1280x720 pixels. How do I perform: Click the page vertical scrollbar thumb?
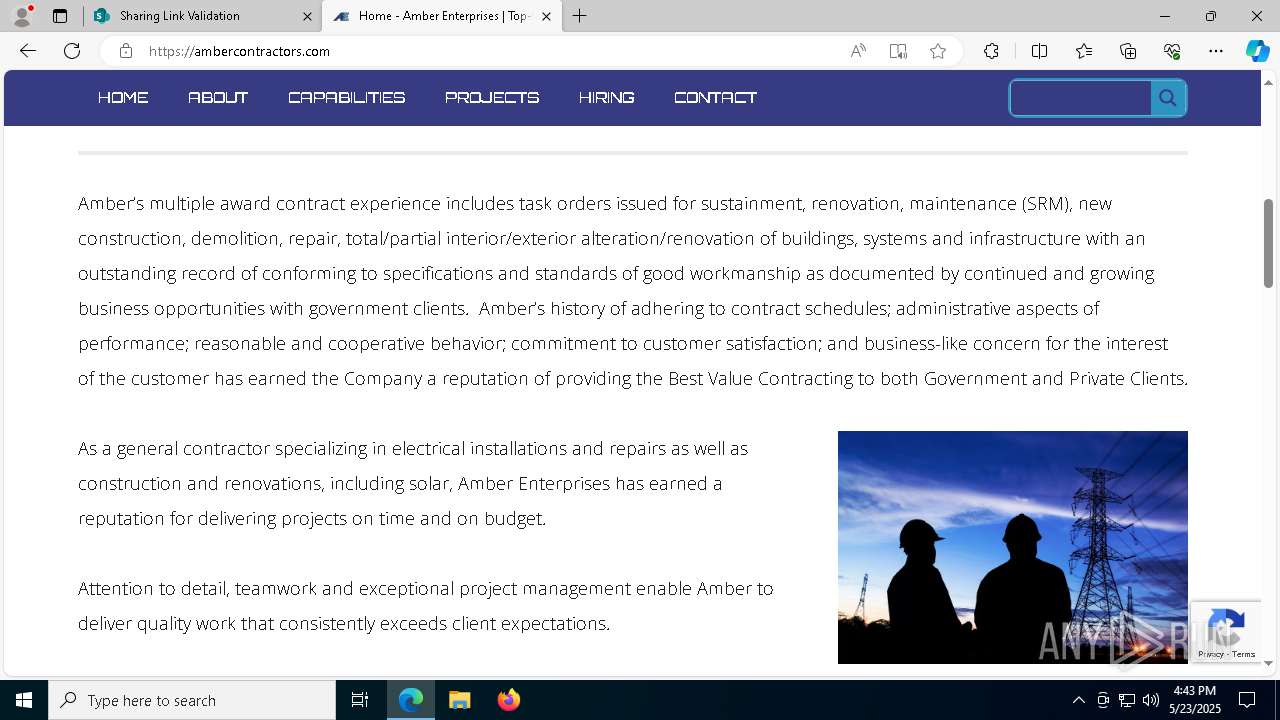(x=1268, y=244)
